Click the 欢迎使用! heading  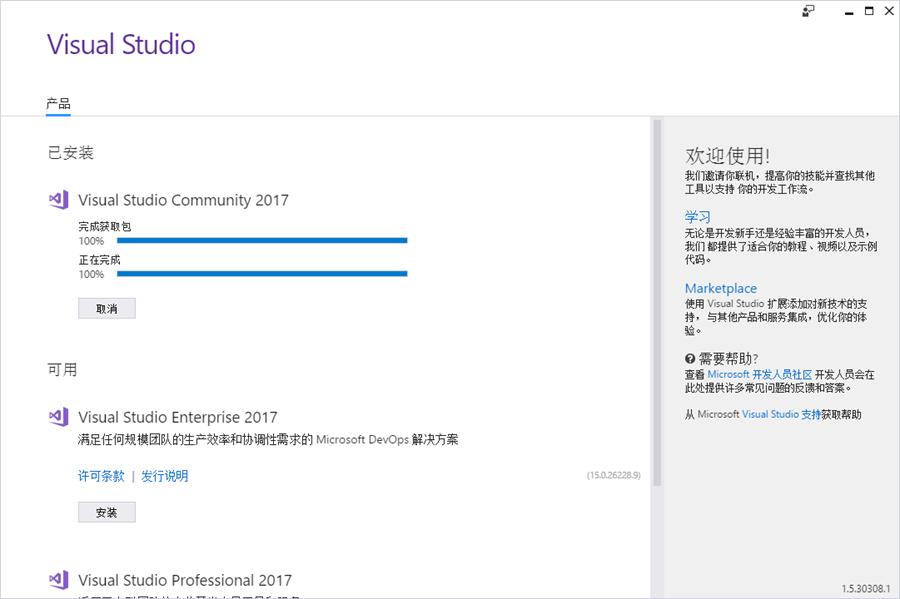click(x=727, y=155)
